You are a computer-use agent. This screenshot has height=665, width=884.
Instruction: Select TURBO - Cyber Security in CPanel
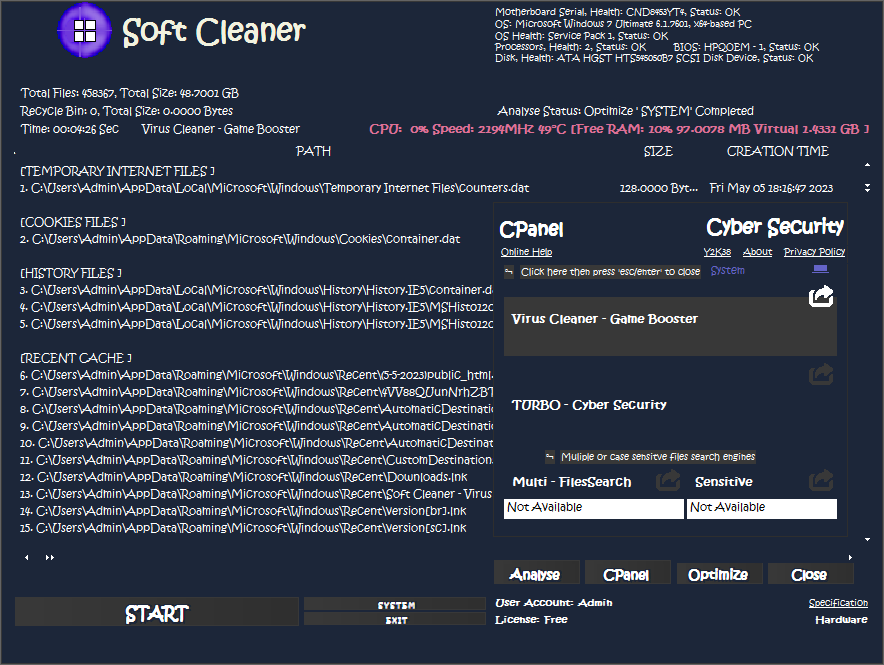tap(589, 405)
